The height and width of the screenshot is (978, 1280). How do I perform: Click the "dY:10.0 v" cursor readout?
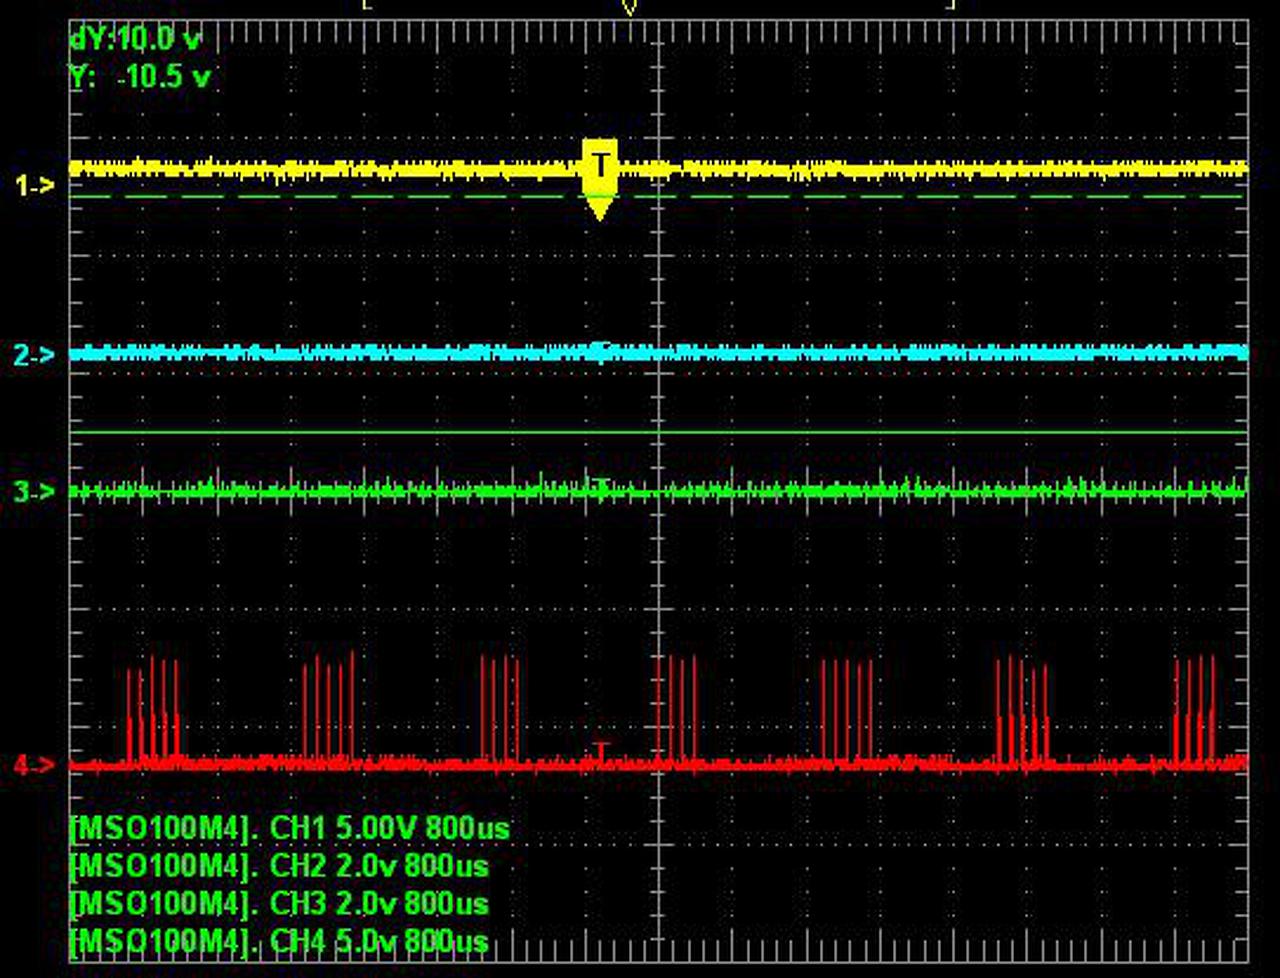(135, 40)
